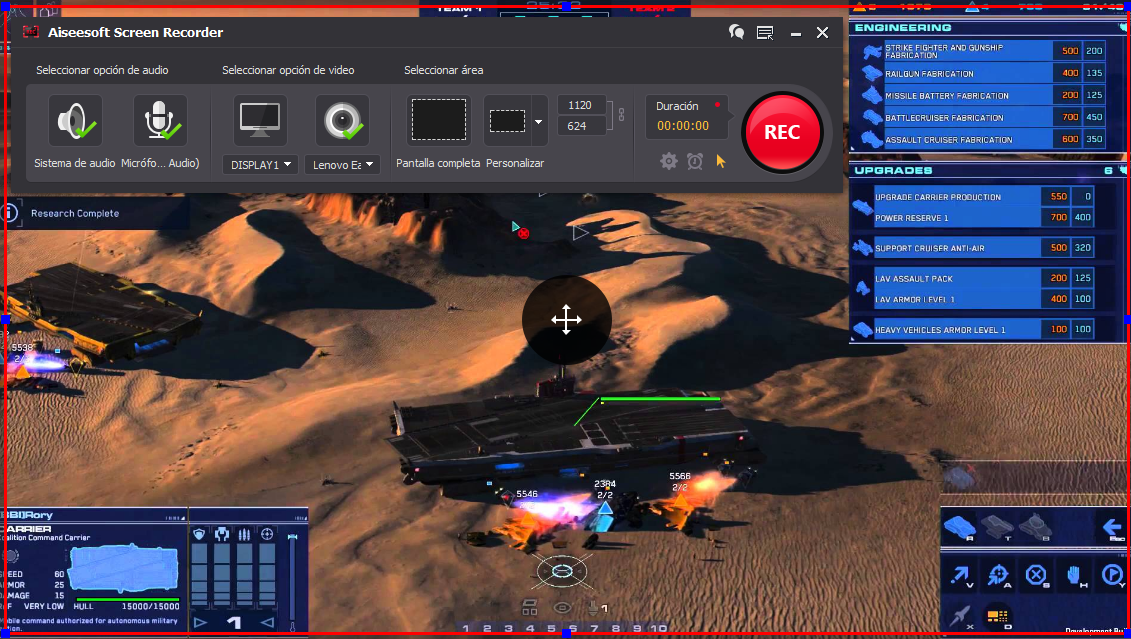Click the Support Cruiser Anti-Air unit icon
The image size is (1131, 639).
click(x=862, y=248)
